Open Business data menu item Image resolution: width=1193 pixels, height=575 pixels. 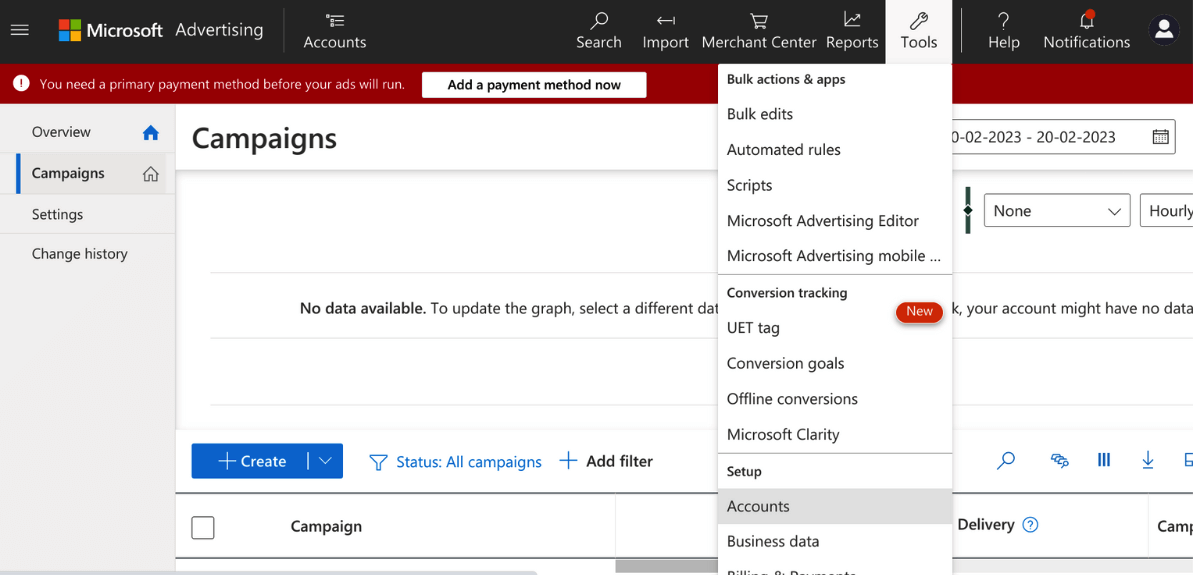(x=835, y=542)
